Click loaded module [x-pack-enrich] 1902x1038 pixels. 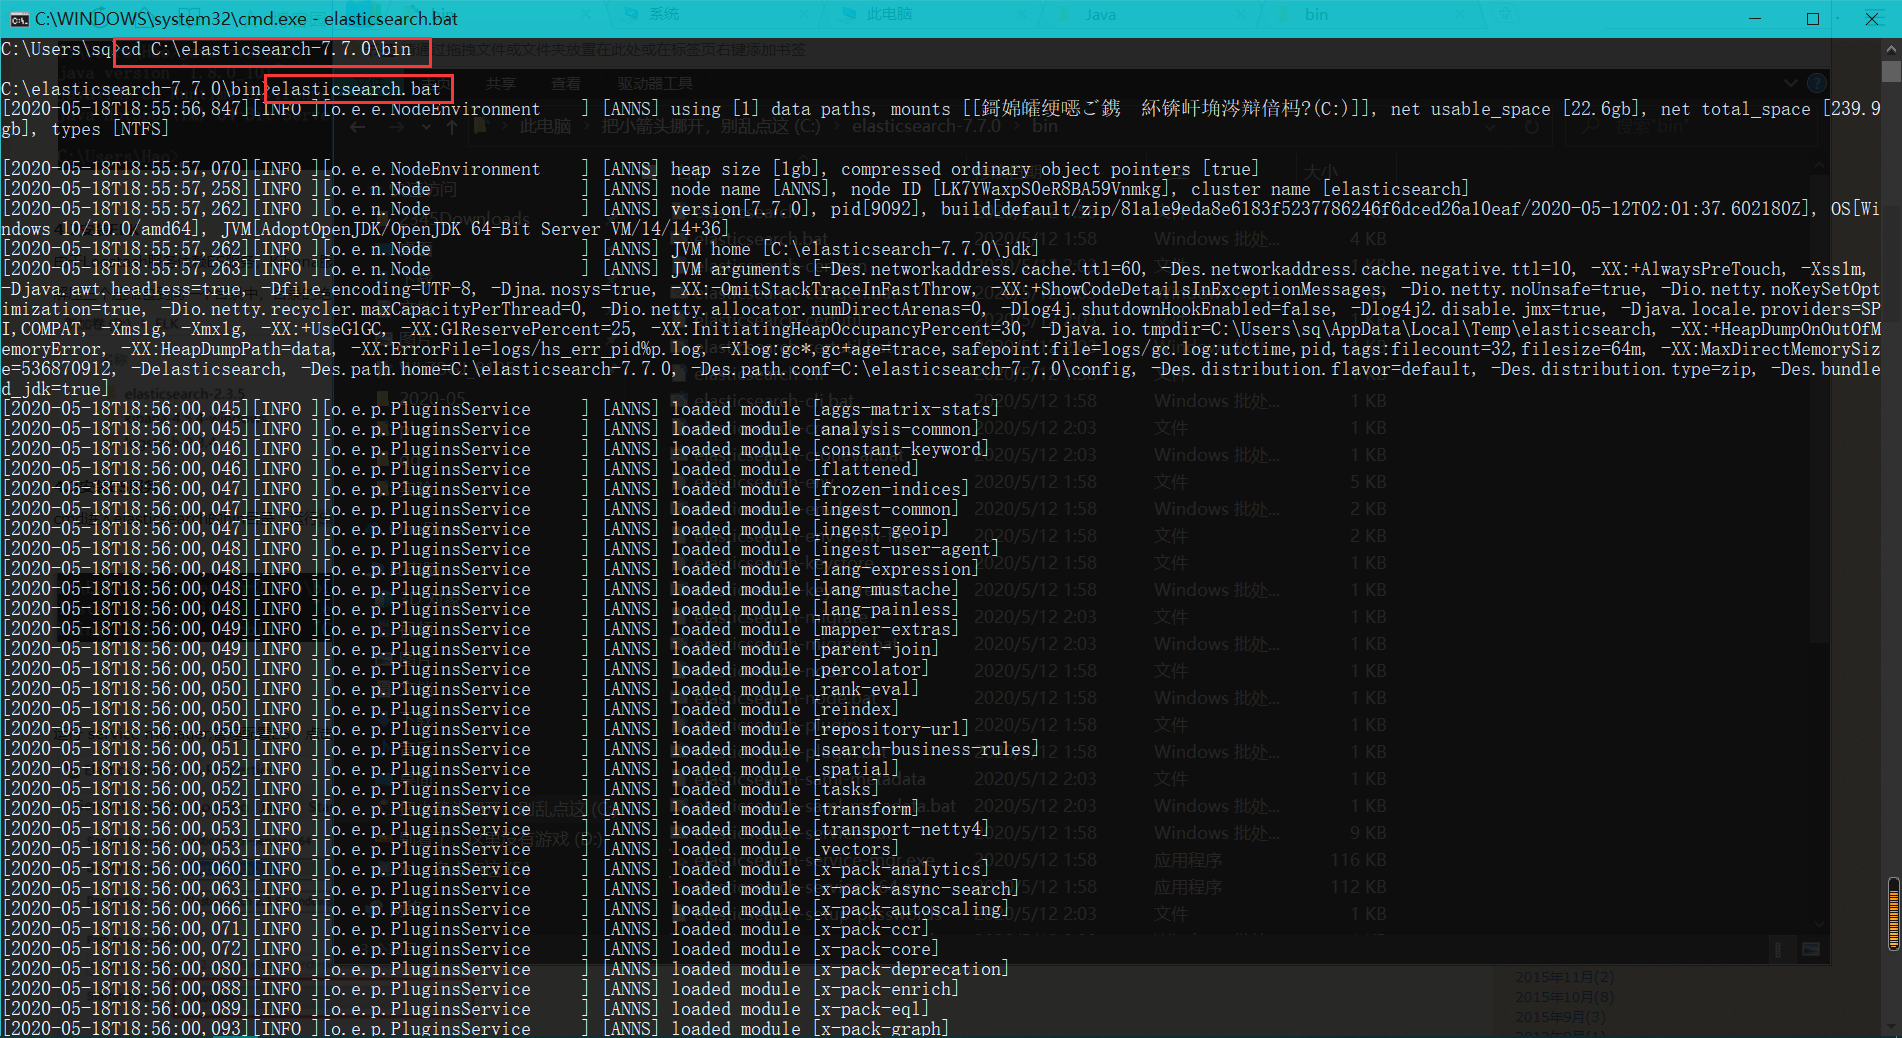click(815, 989)
